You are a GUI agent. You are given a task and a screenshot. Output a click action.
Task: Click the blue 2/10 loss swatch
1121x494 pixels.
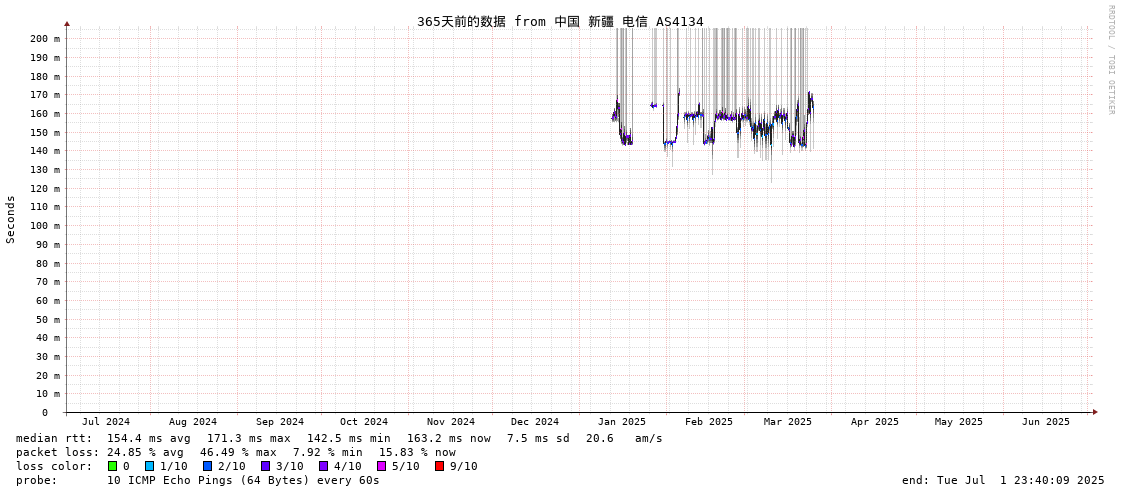[207, 466]
